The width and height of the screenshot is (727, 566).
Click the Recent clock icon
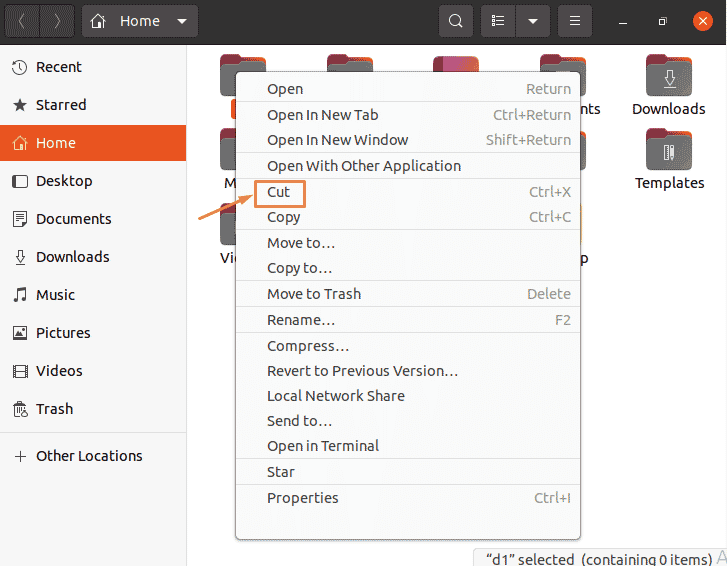(19, 67)
